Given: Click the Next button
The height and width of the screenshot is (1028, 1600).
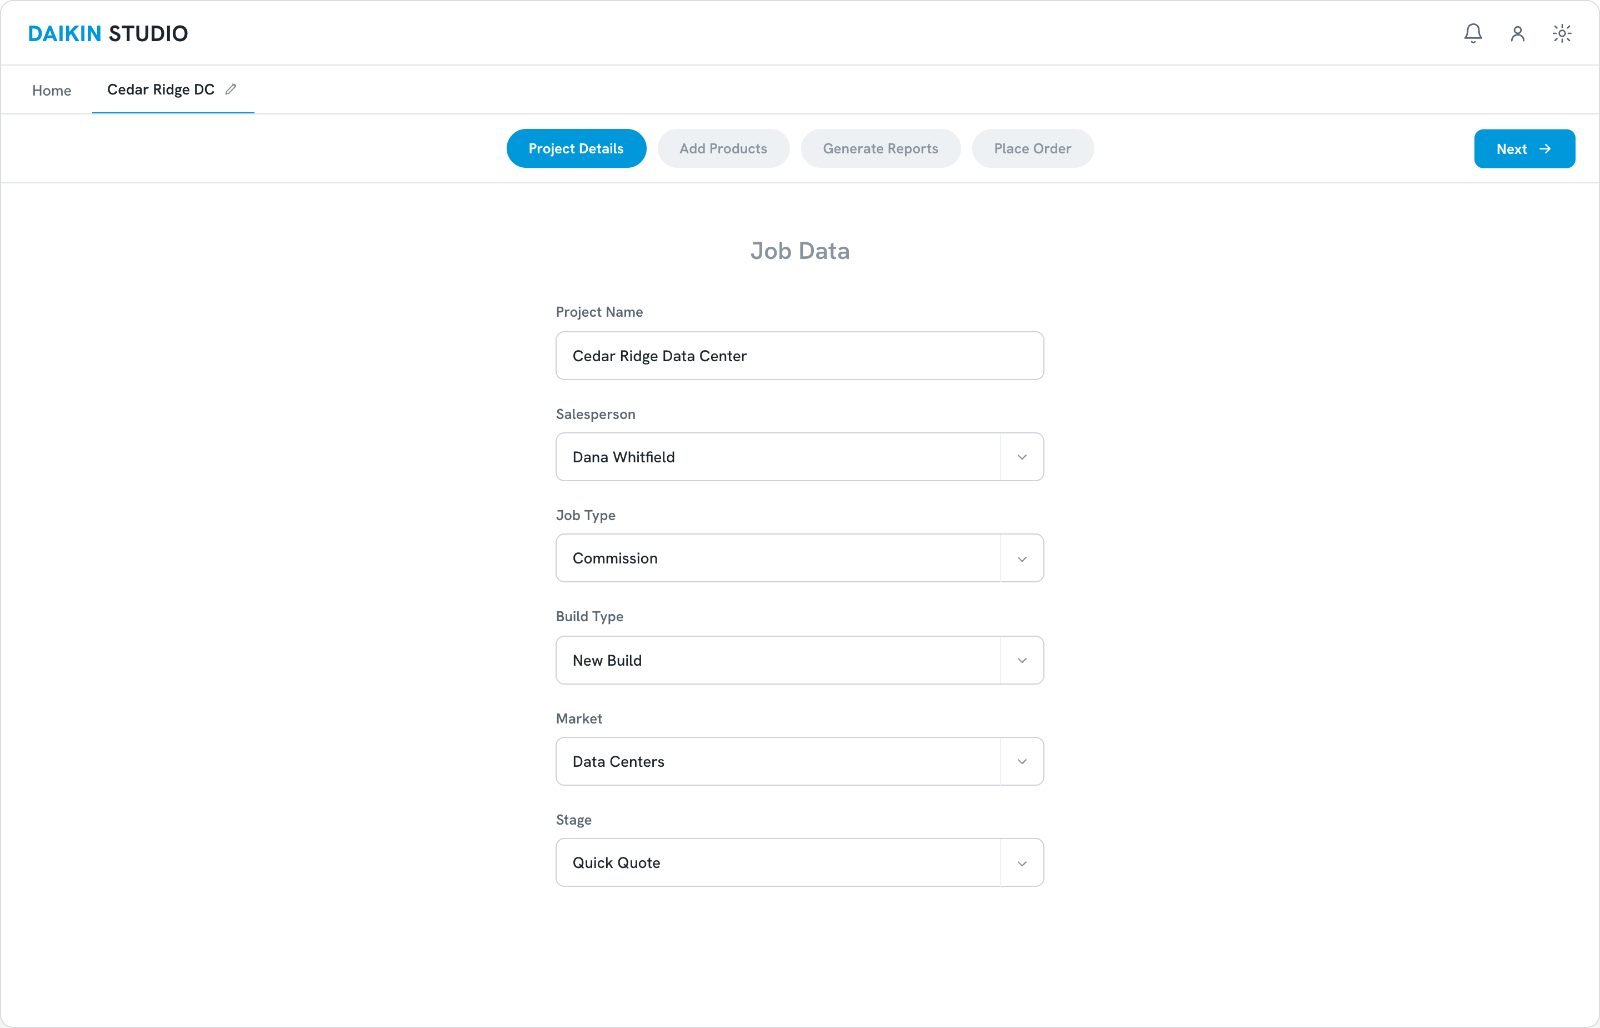Looking at the screenshot, I should tap(1524, 148).
